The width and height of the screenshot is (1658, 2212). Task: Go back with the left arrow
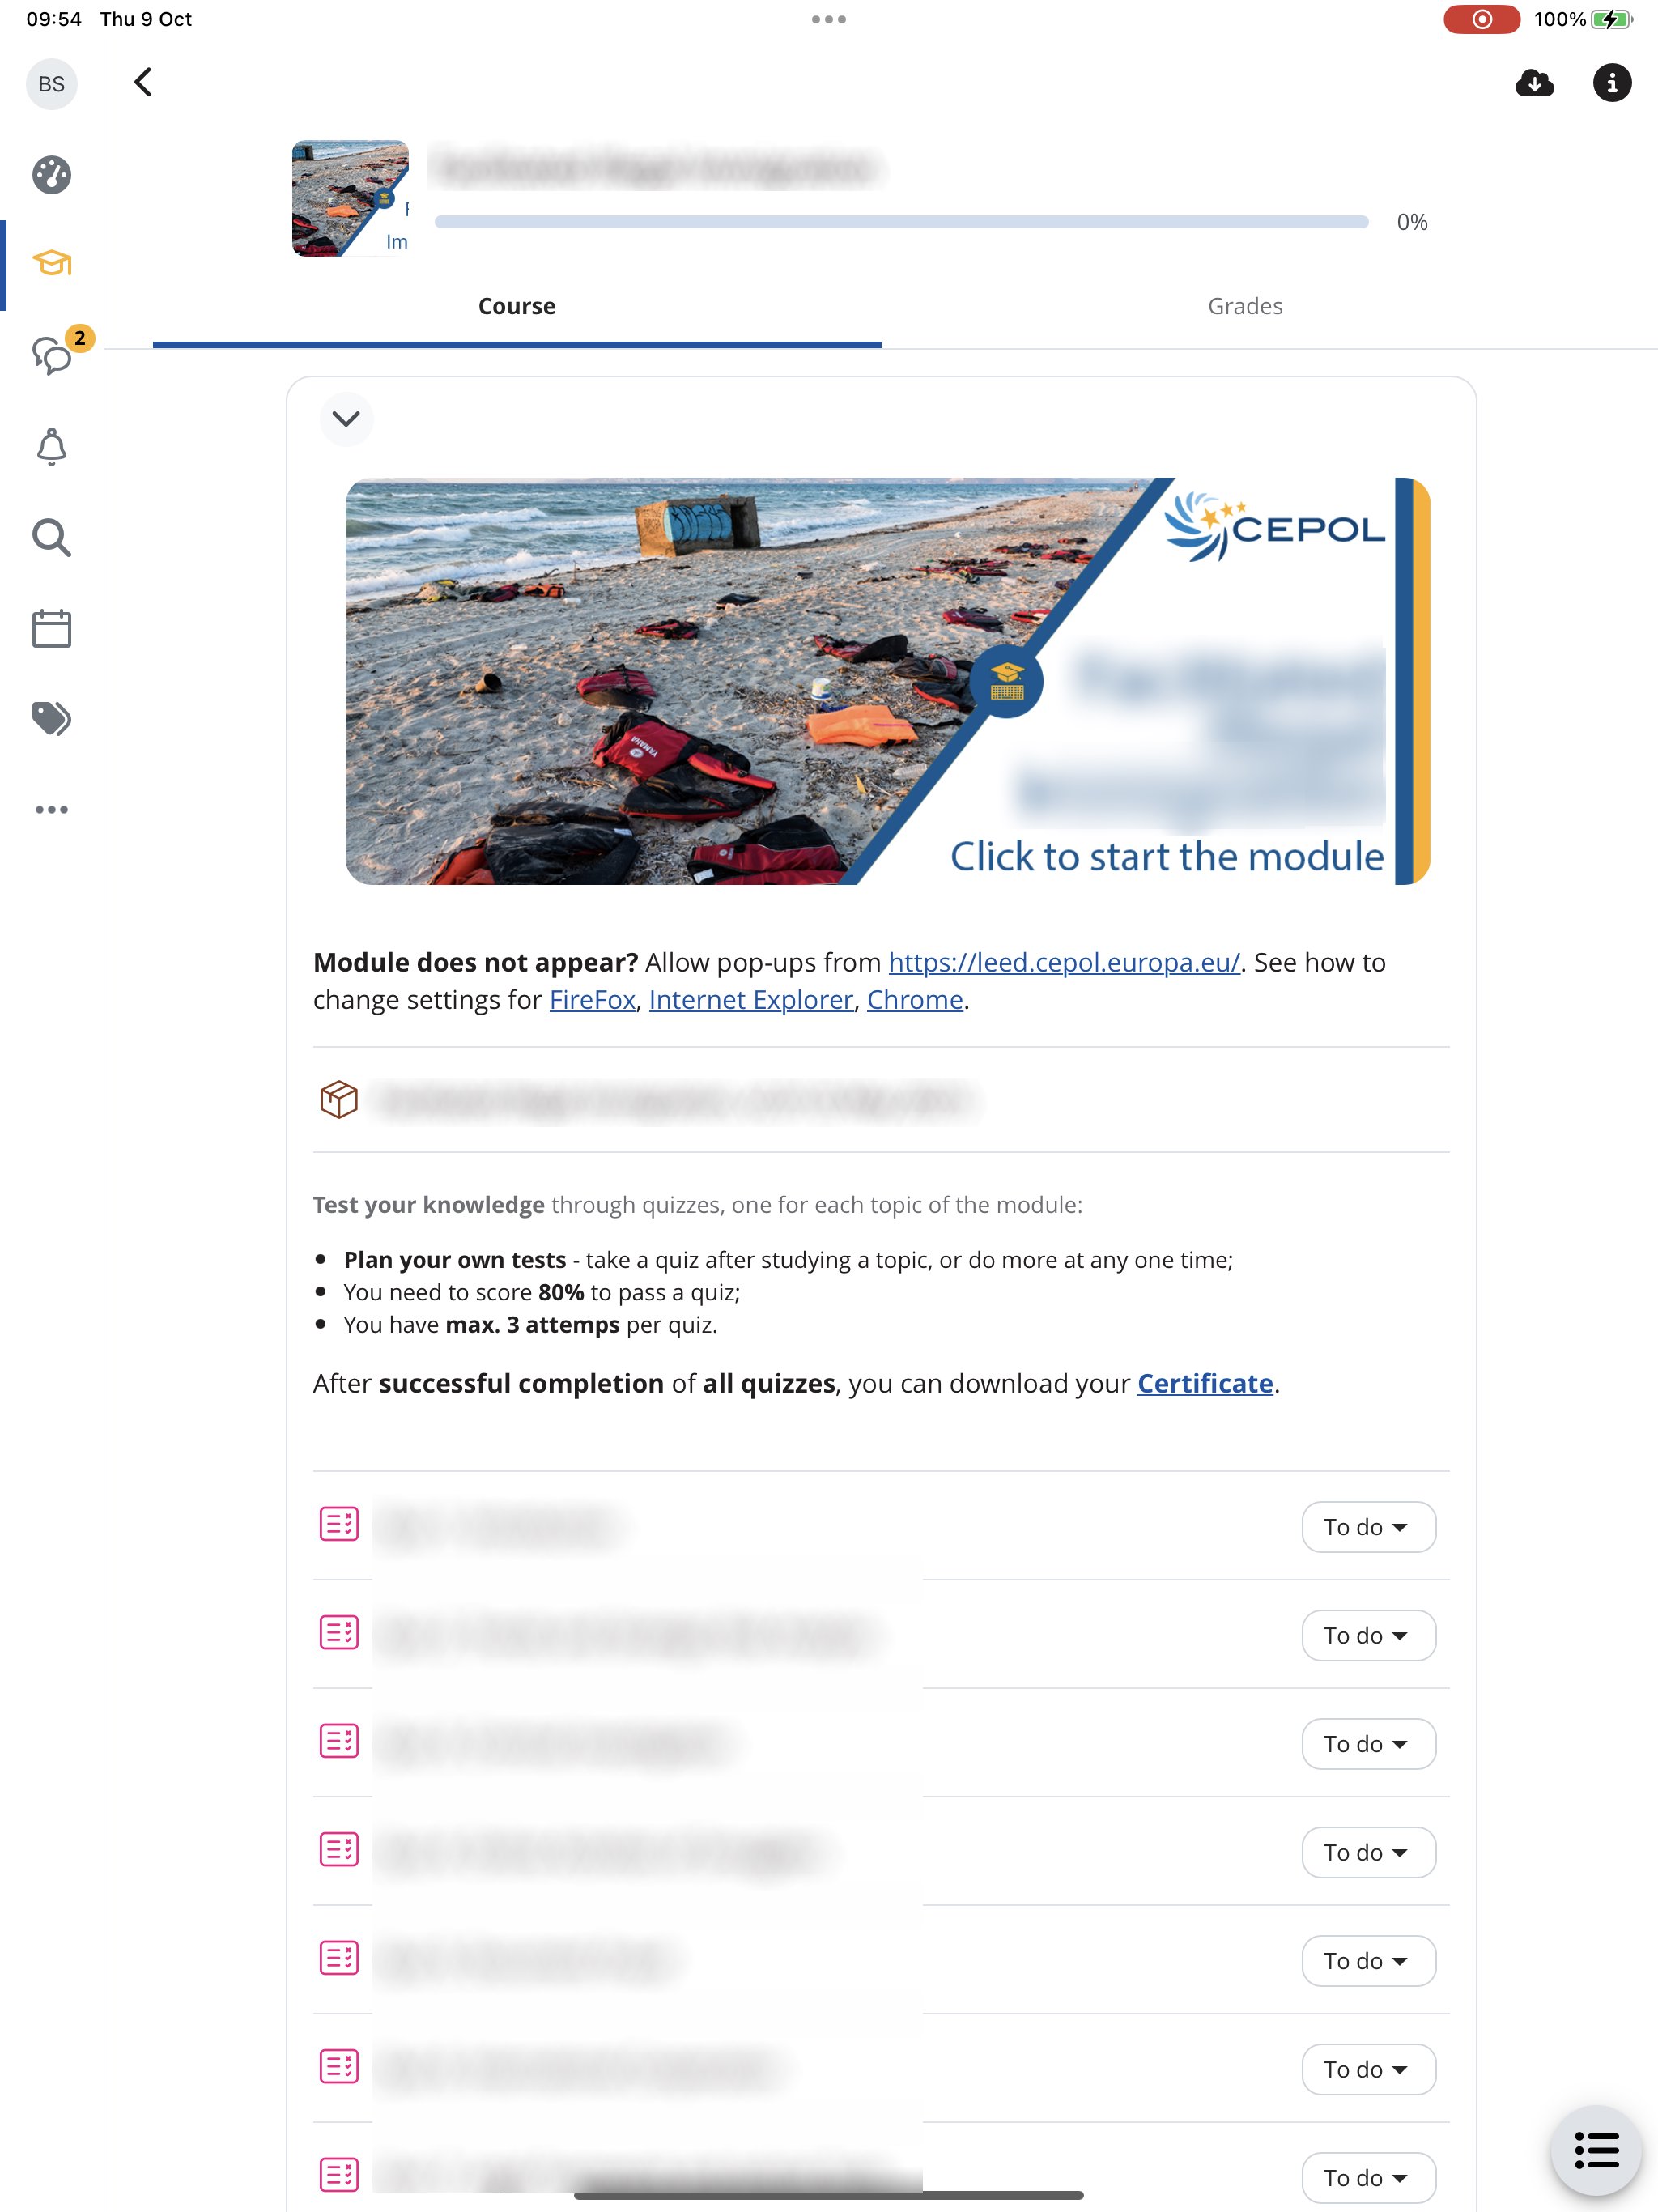point(143,82)
